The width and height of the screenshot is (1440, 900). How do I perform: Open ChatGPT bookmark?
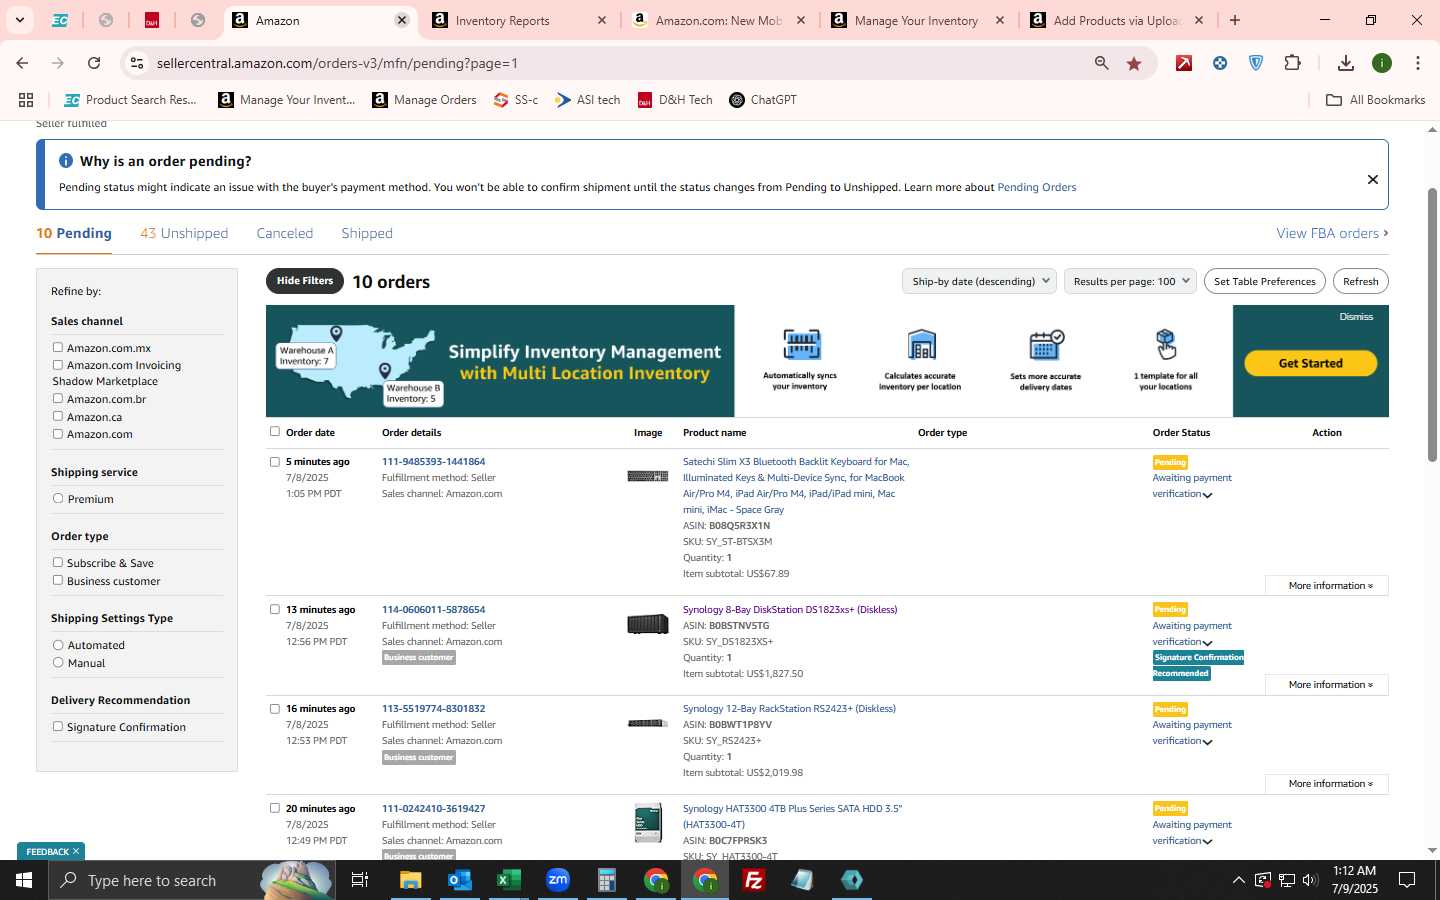coord(763,100)
